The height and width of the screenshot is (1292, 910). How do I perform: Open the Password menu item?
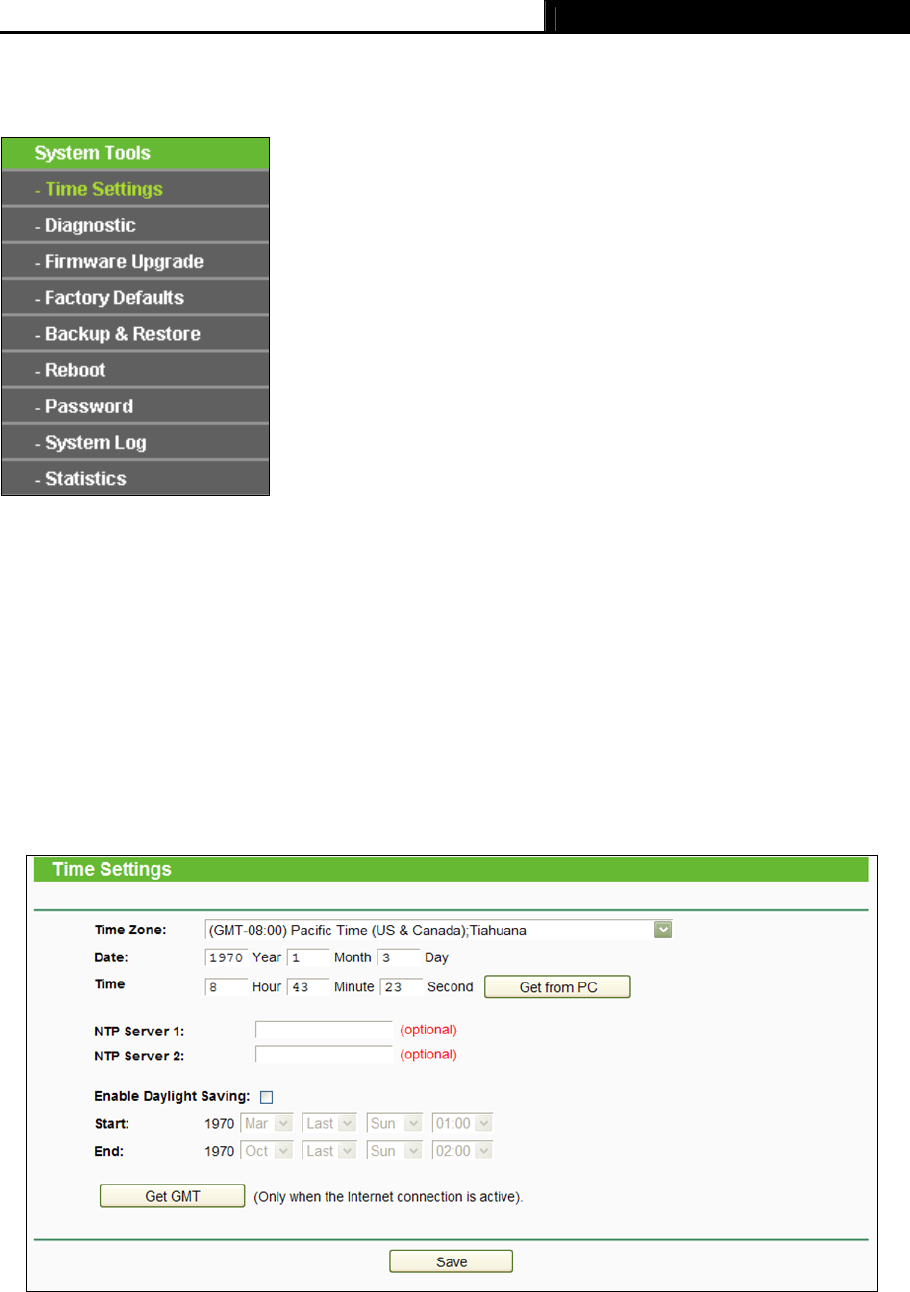(135, 406)
